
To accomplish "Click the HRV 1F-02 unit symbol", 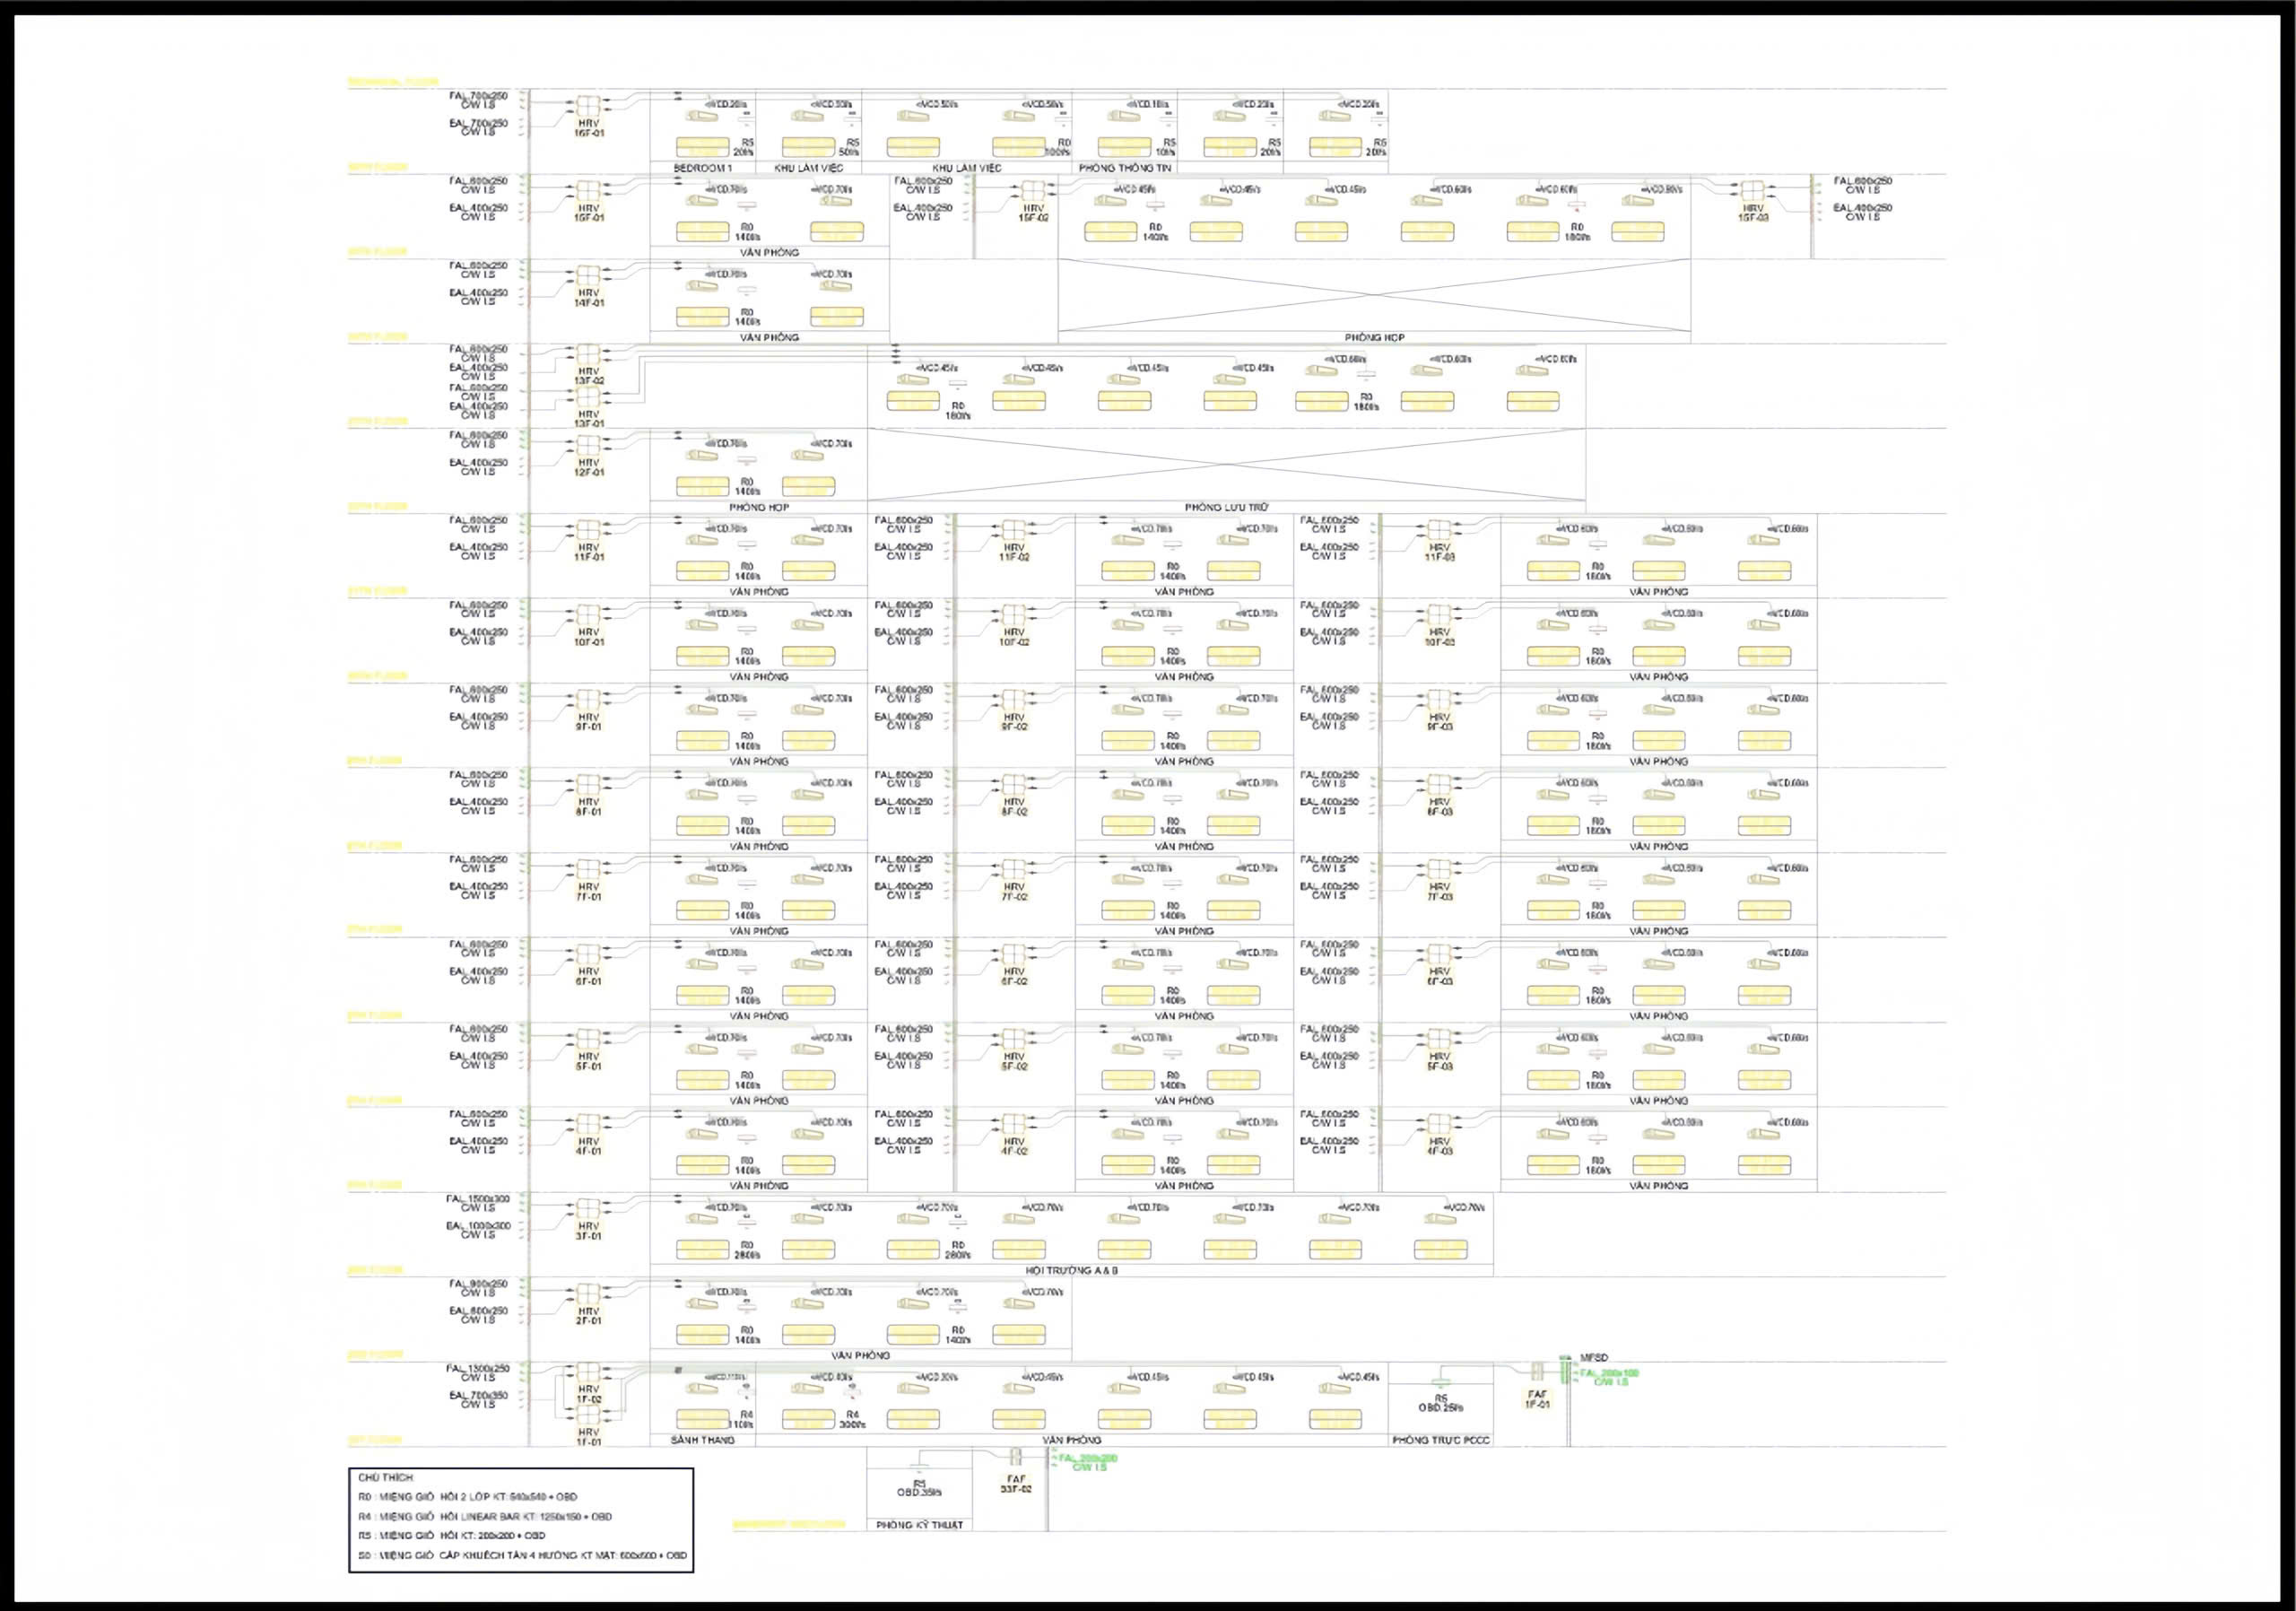I will pos(588,1373).
